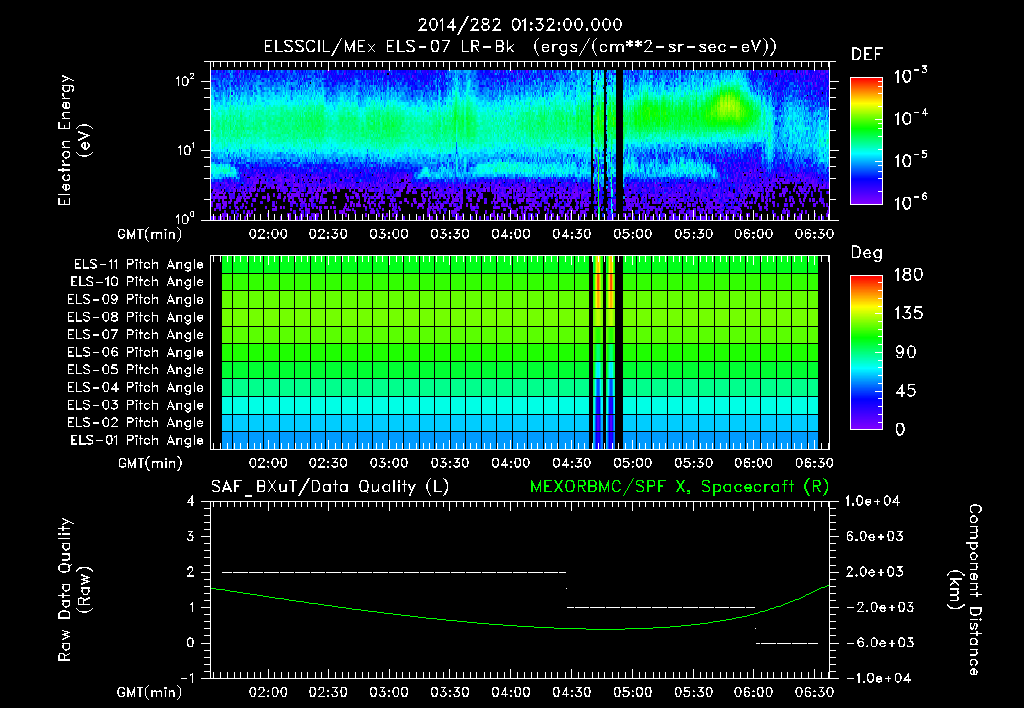Click the green MEXORBMC/SPF X, Spacecraft (R) legend

pyautogui.click(x=679, y=487)
